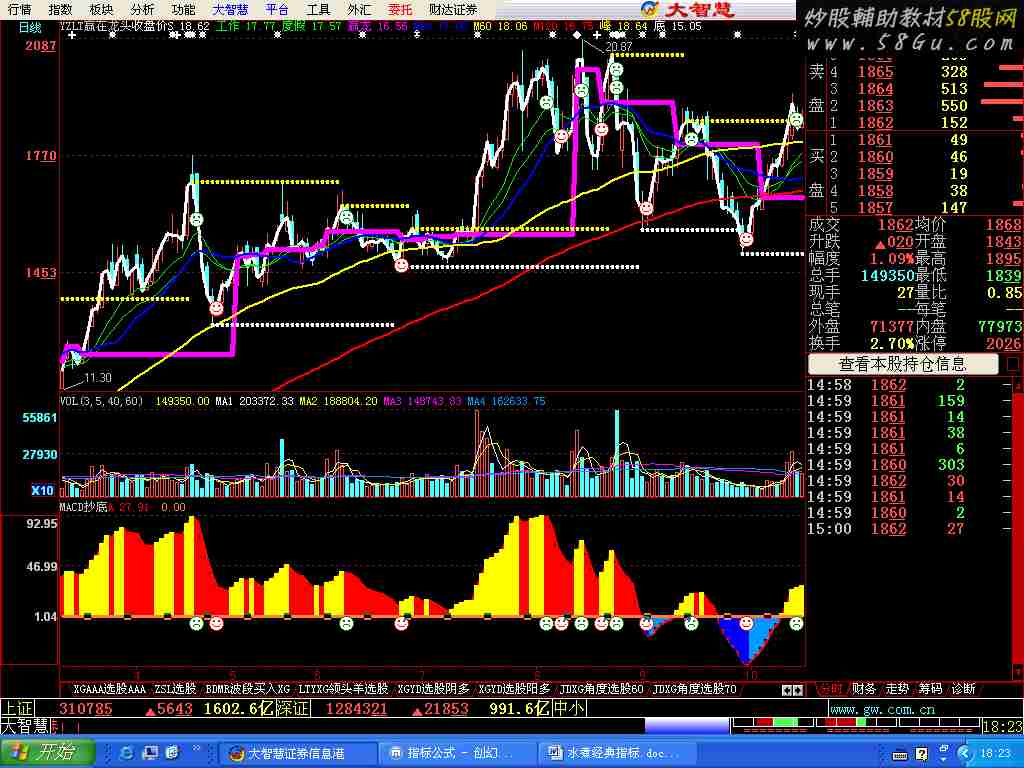Open the 工具 menu

click(318, 9)
